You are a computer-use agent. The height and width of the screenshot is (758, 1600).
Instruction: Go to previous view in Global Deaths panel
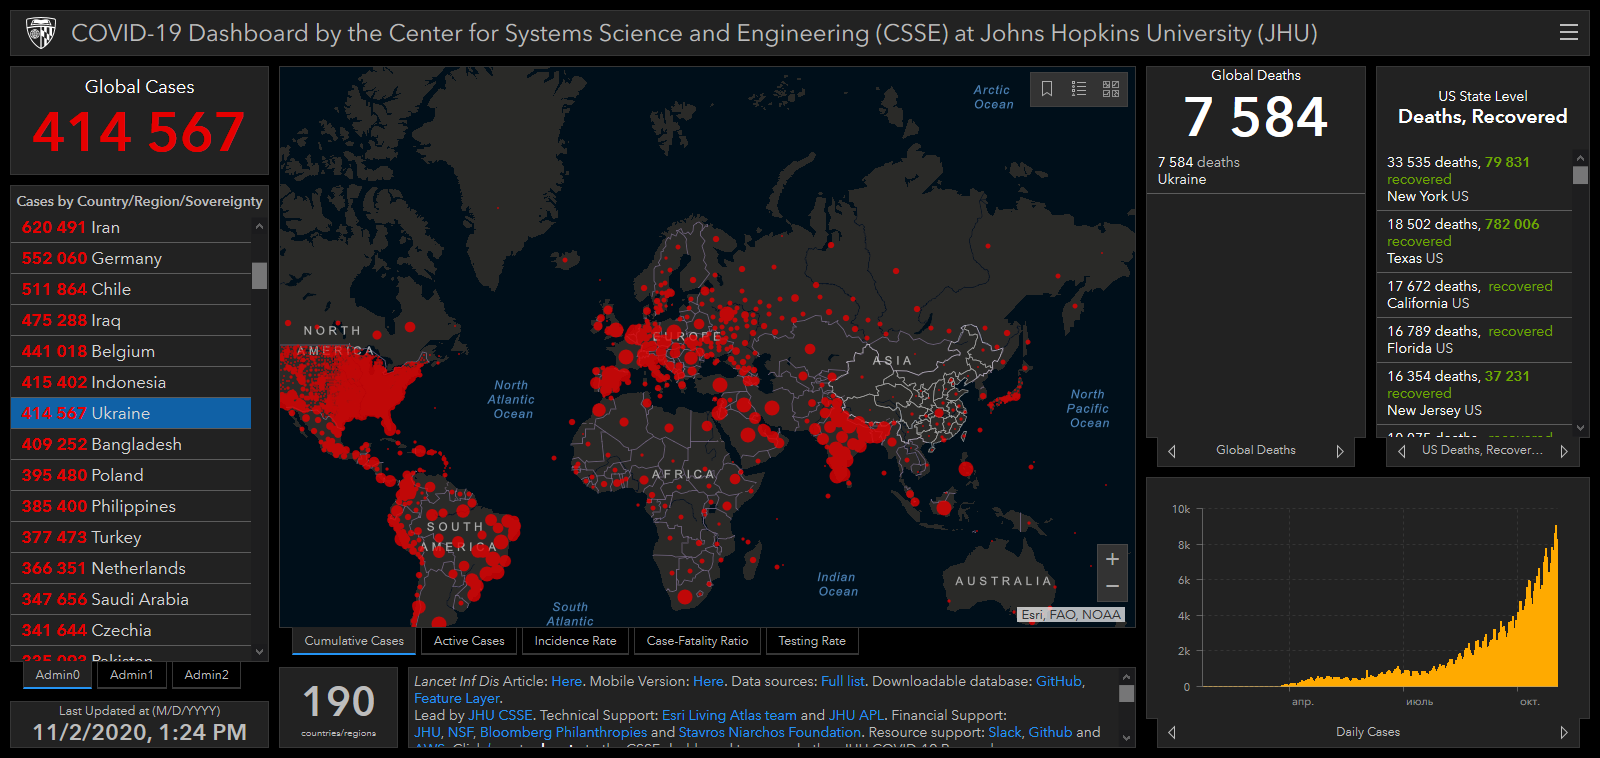coord(1172,451)
